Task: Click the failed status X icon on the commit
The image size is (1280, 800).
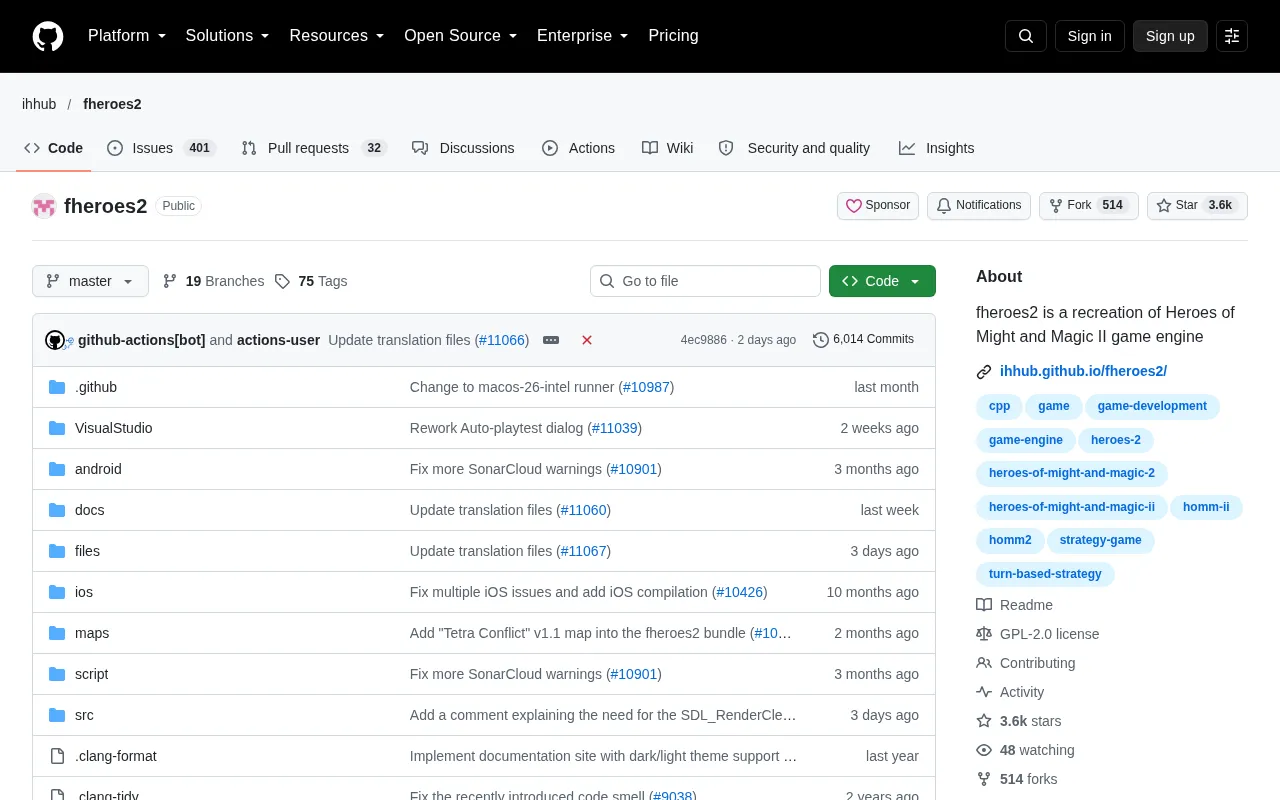Action: (587, 340)
